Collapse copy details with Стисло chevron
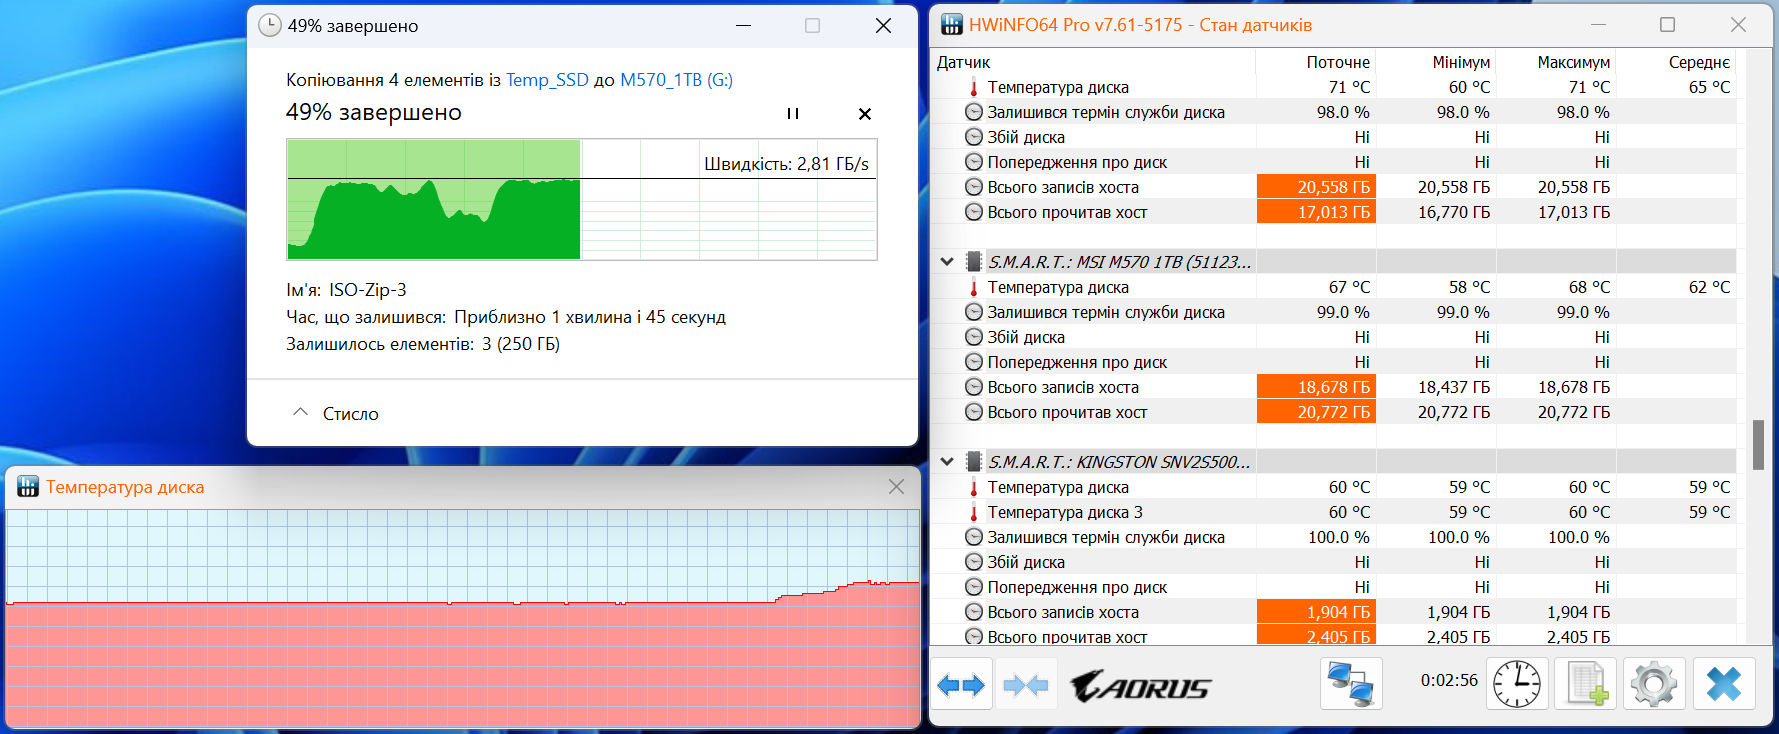 (300, 413)
